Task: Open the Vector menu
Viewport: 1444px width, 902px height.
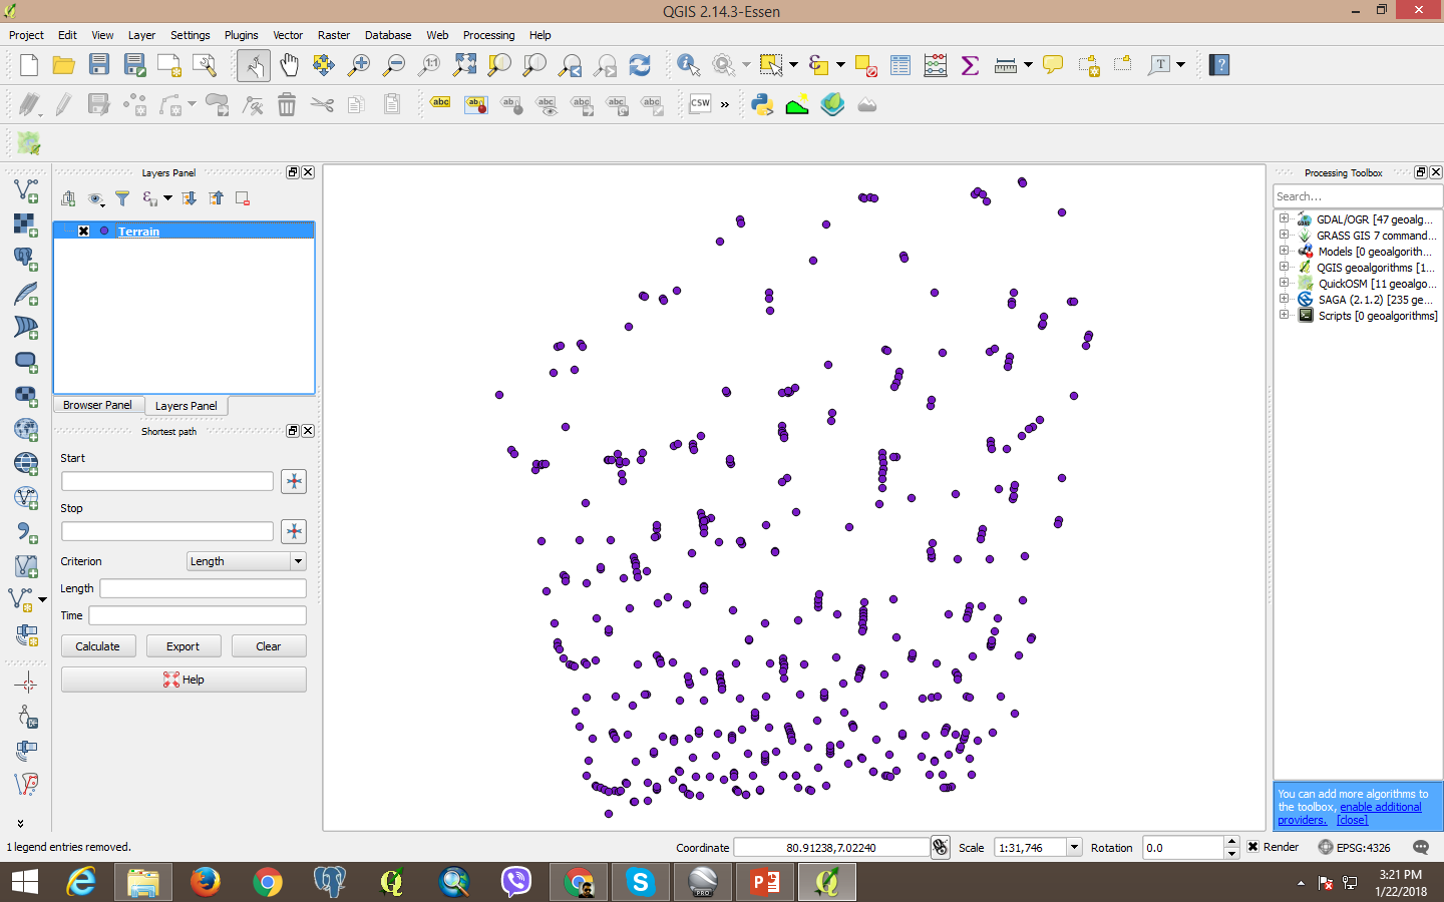Action: [x=288, y=35]
